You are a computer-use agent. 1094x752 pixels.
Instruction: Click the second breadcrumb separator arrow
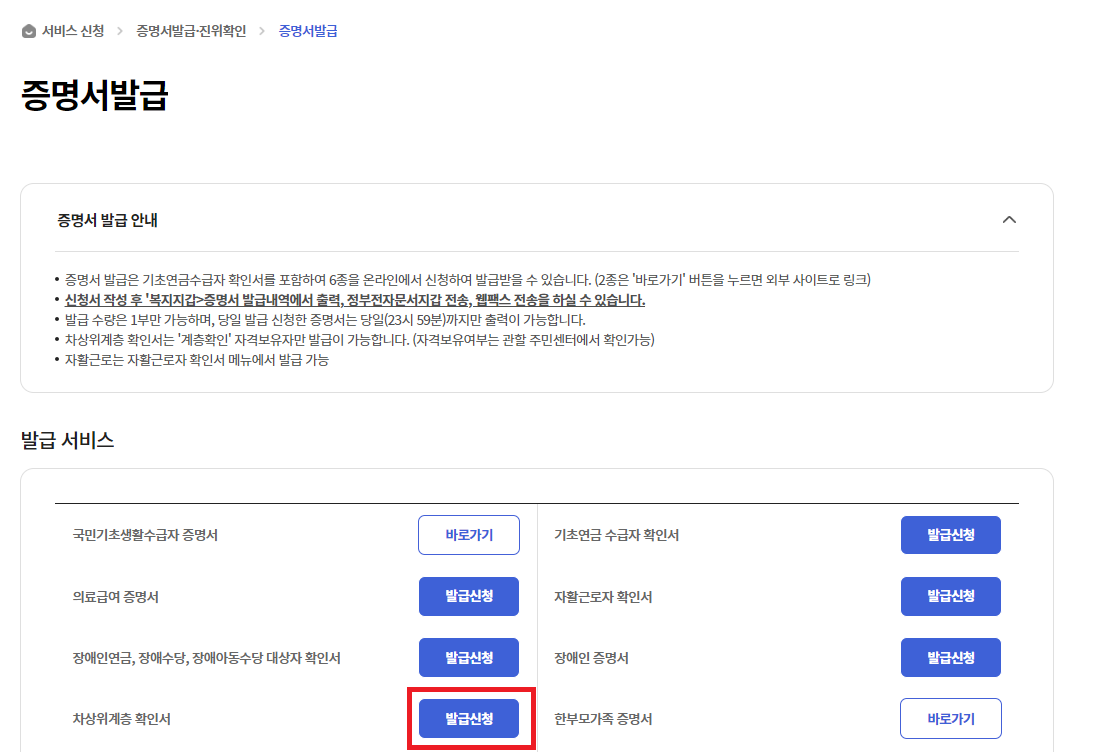click(x=262, y=31)
